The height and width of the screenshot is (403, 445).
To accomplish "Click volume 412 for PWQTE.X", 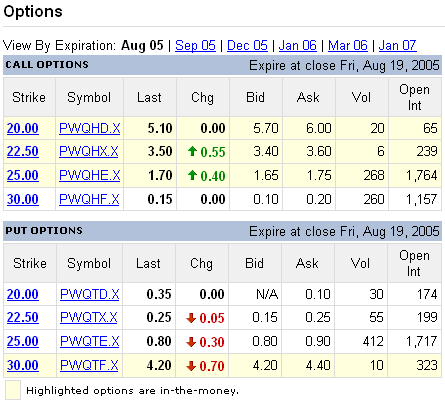I will [x=373, y=341].
